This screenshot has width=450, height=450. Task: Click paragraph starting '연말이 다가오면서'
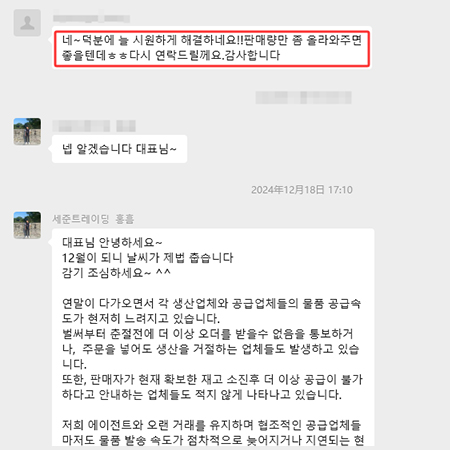pos(212,311)
